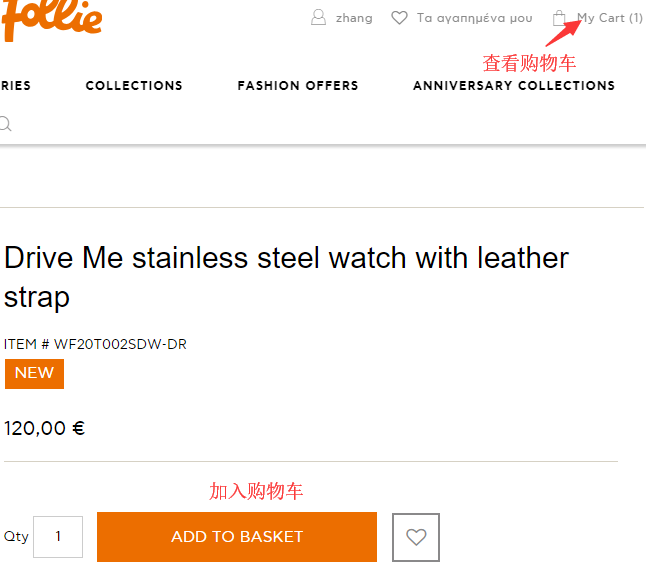Image resolution: width=646 pixels, height=567 pixels.
Task: Click the orange NEW badge
Action: [34, 374]
